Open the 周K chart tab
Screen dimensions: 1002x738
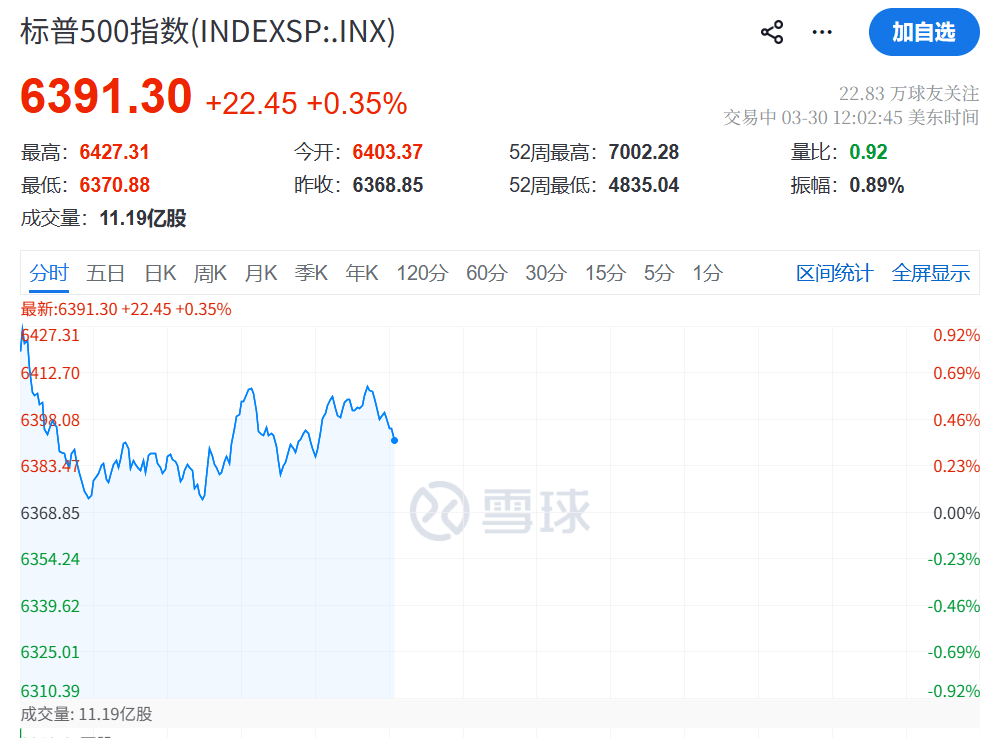coord(210,273)
